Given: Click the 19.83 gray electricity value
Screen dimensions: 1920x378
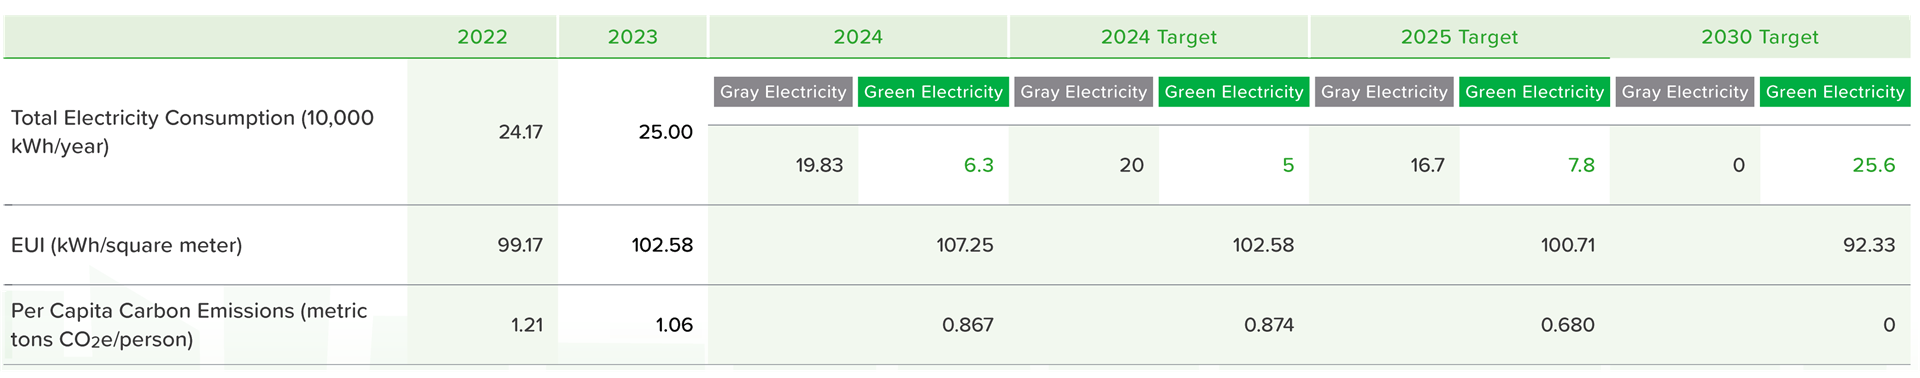Looking at the screenshot, I should [819, 165].
